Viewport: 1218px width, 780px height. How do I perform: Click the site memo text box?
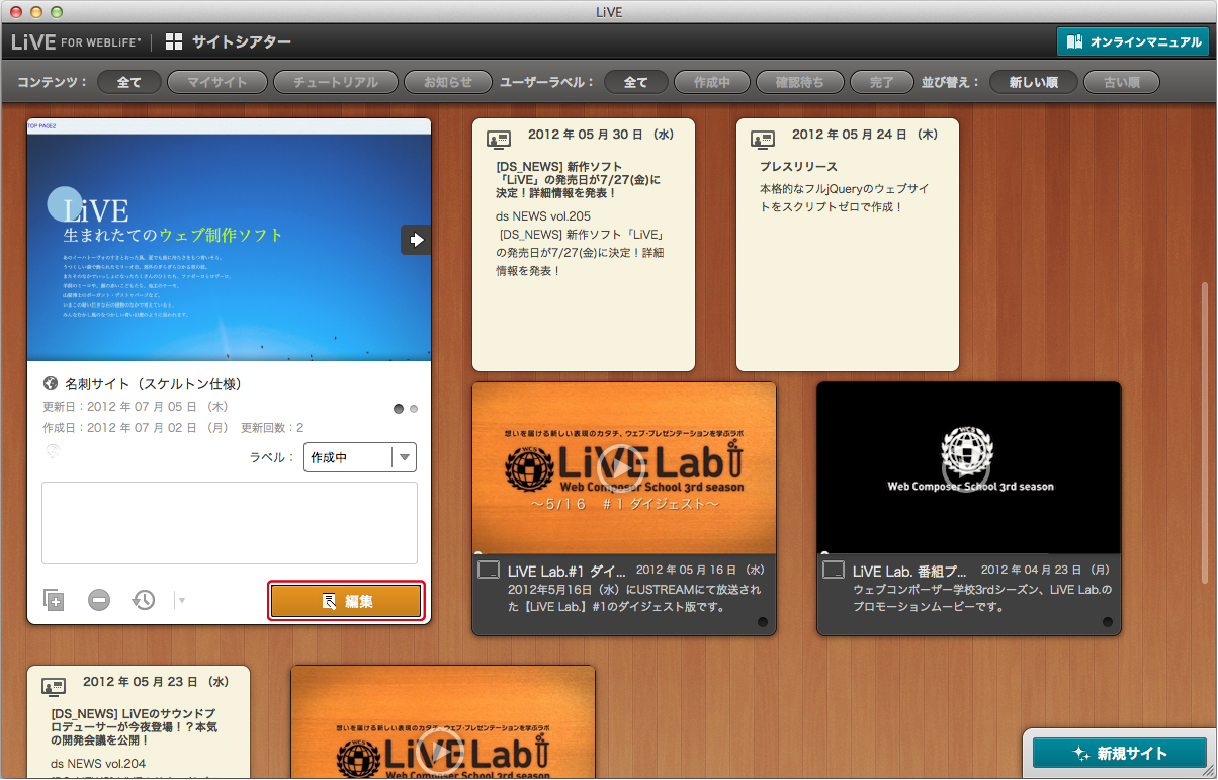click(x=229, y=523)
